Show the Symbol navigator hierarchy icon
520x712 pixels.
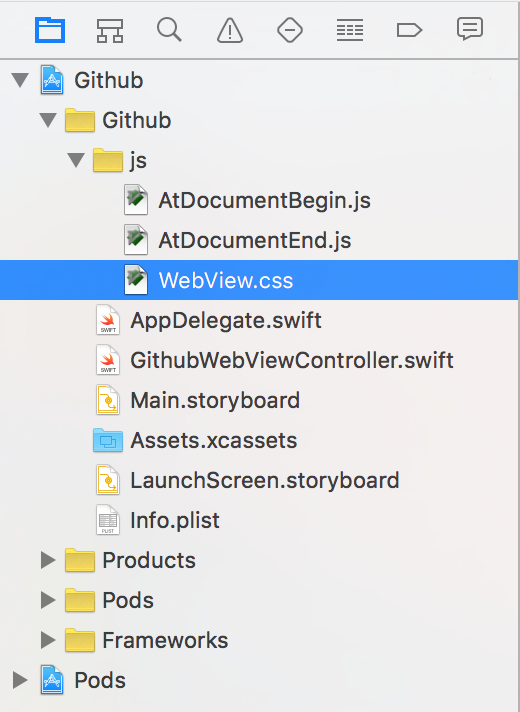[110, 30]
